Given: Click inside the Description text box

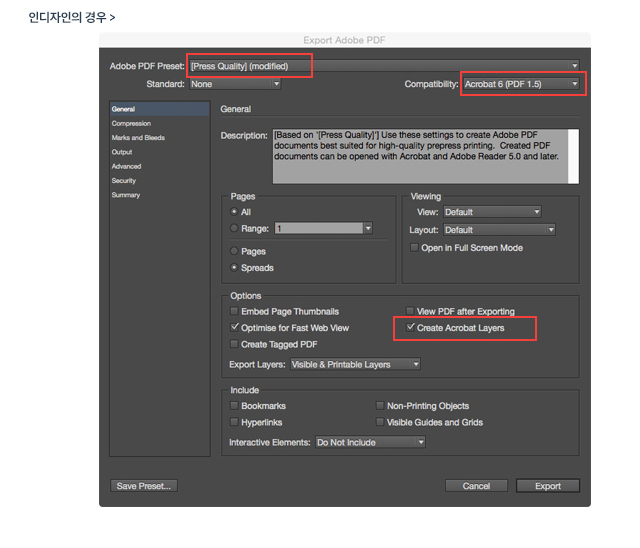Looking at the screenshot, I should point(420,157).
